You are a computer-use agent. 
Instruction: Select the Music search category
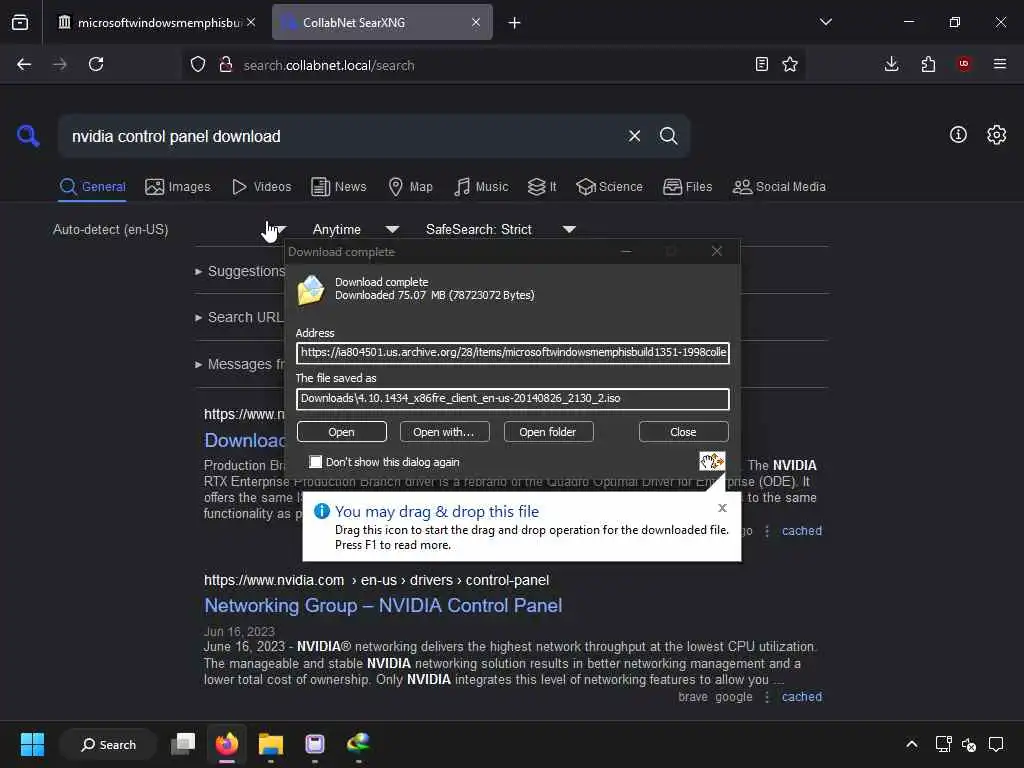(481, 187)
